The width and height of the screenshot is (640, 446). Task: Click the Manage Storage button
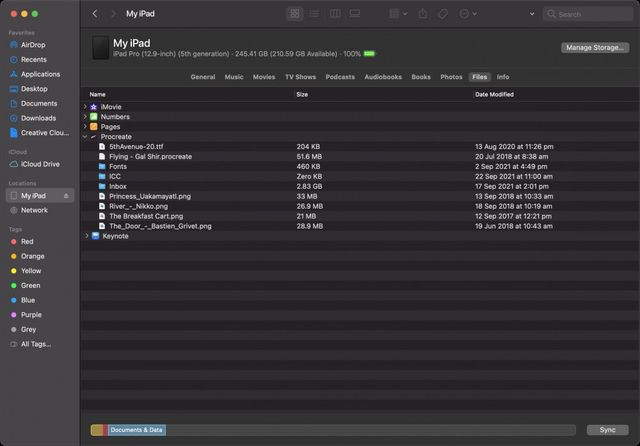pyautogui.click(x=595, y=47)
